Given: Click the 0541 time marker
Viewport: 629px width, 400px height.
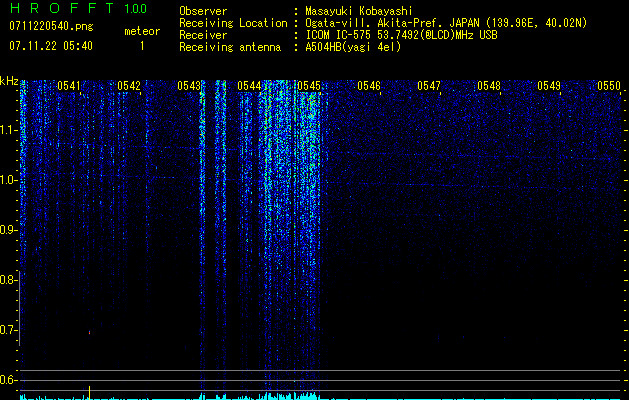Looking at the screenshot, I should pos(69,86).
